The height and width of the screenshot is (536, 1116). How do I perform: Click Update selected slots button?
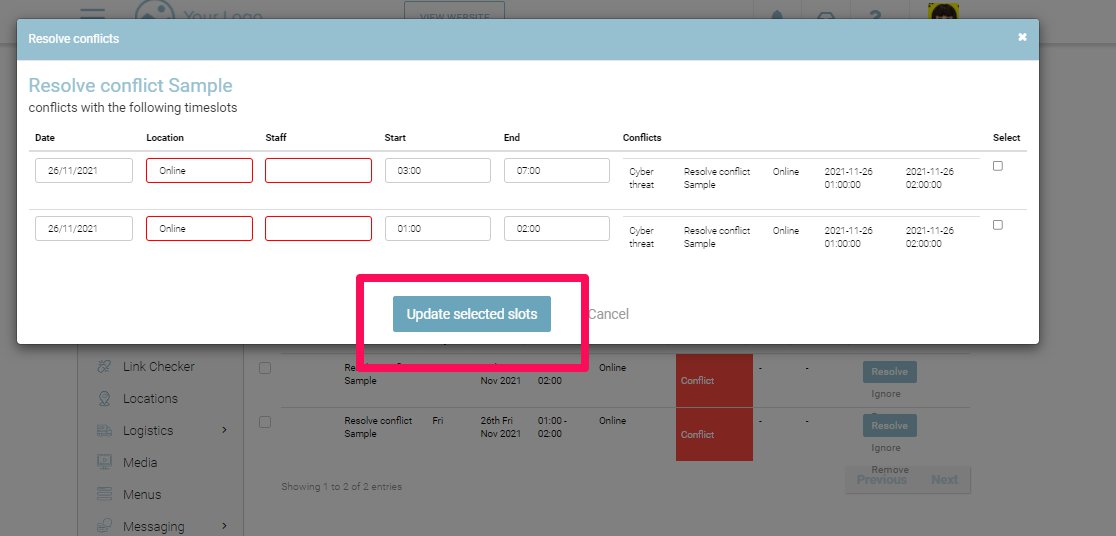click(471, 314)
